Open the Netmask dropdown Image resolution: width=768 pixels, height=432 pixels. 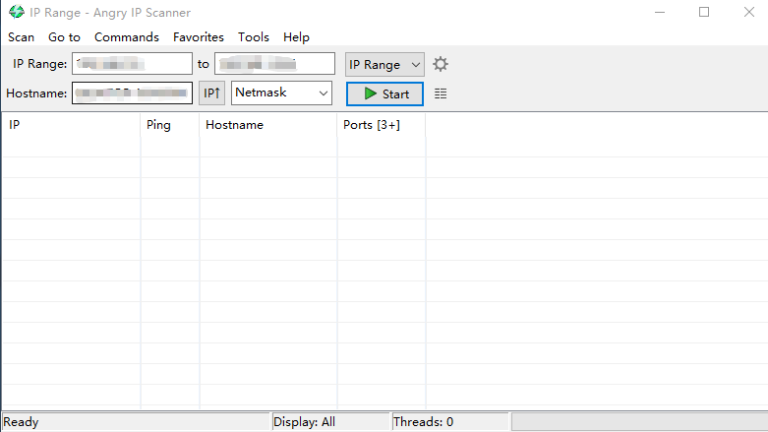(x=281, y=94)
